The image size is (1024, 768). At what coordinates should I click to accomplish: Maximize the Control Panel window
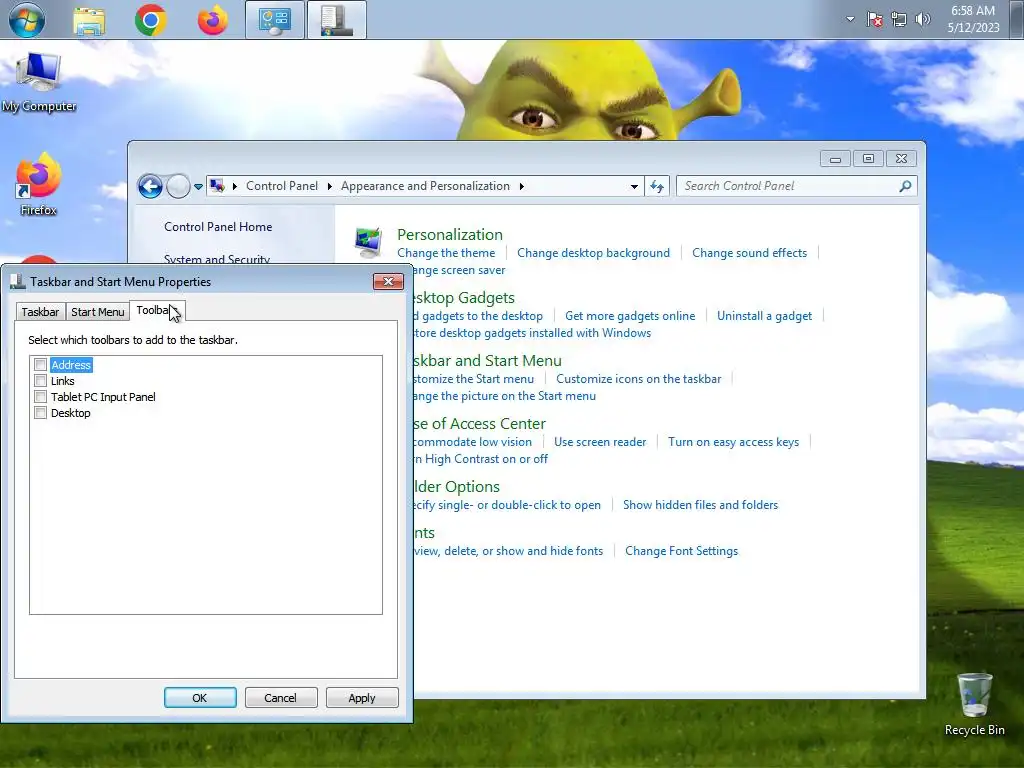coord(868,159)
